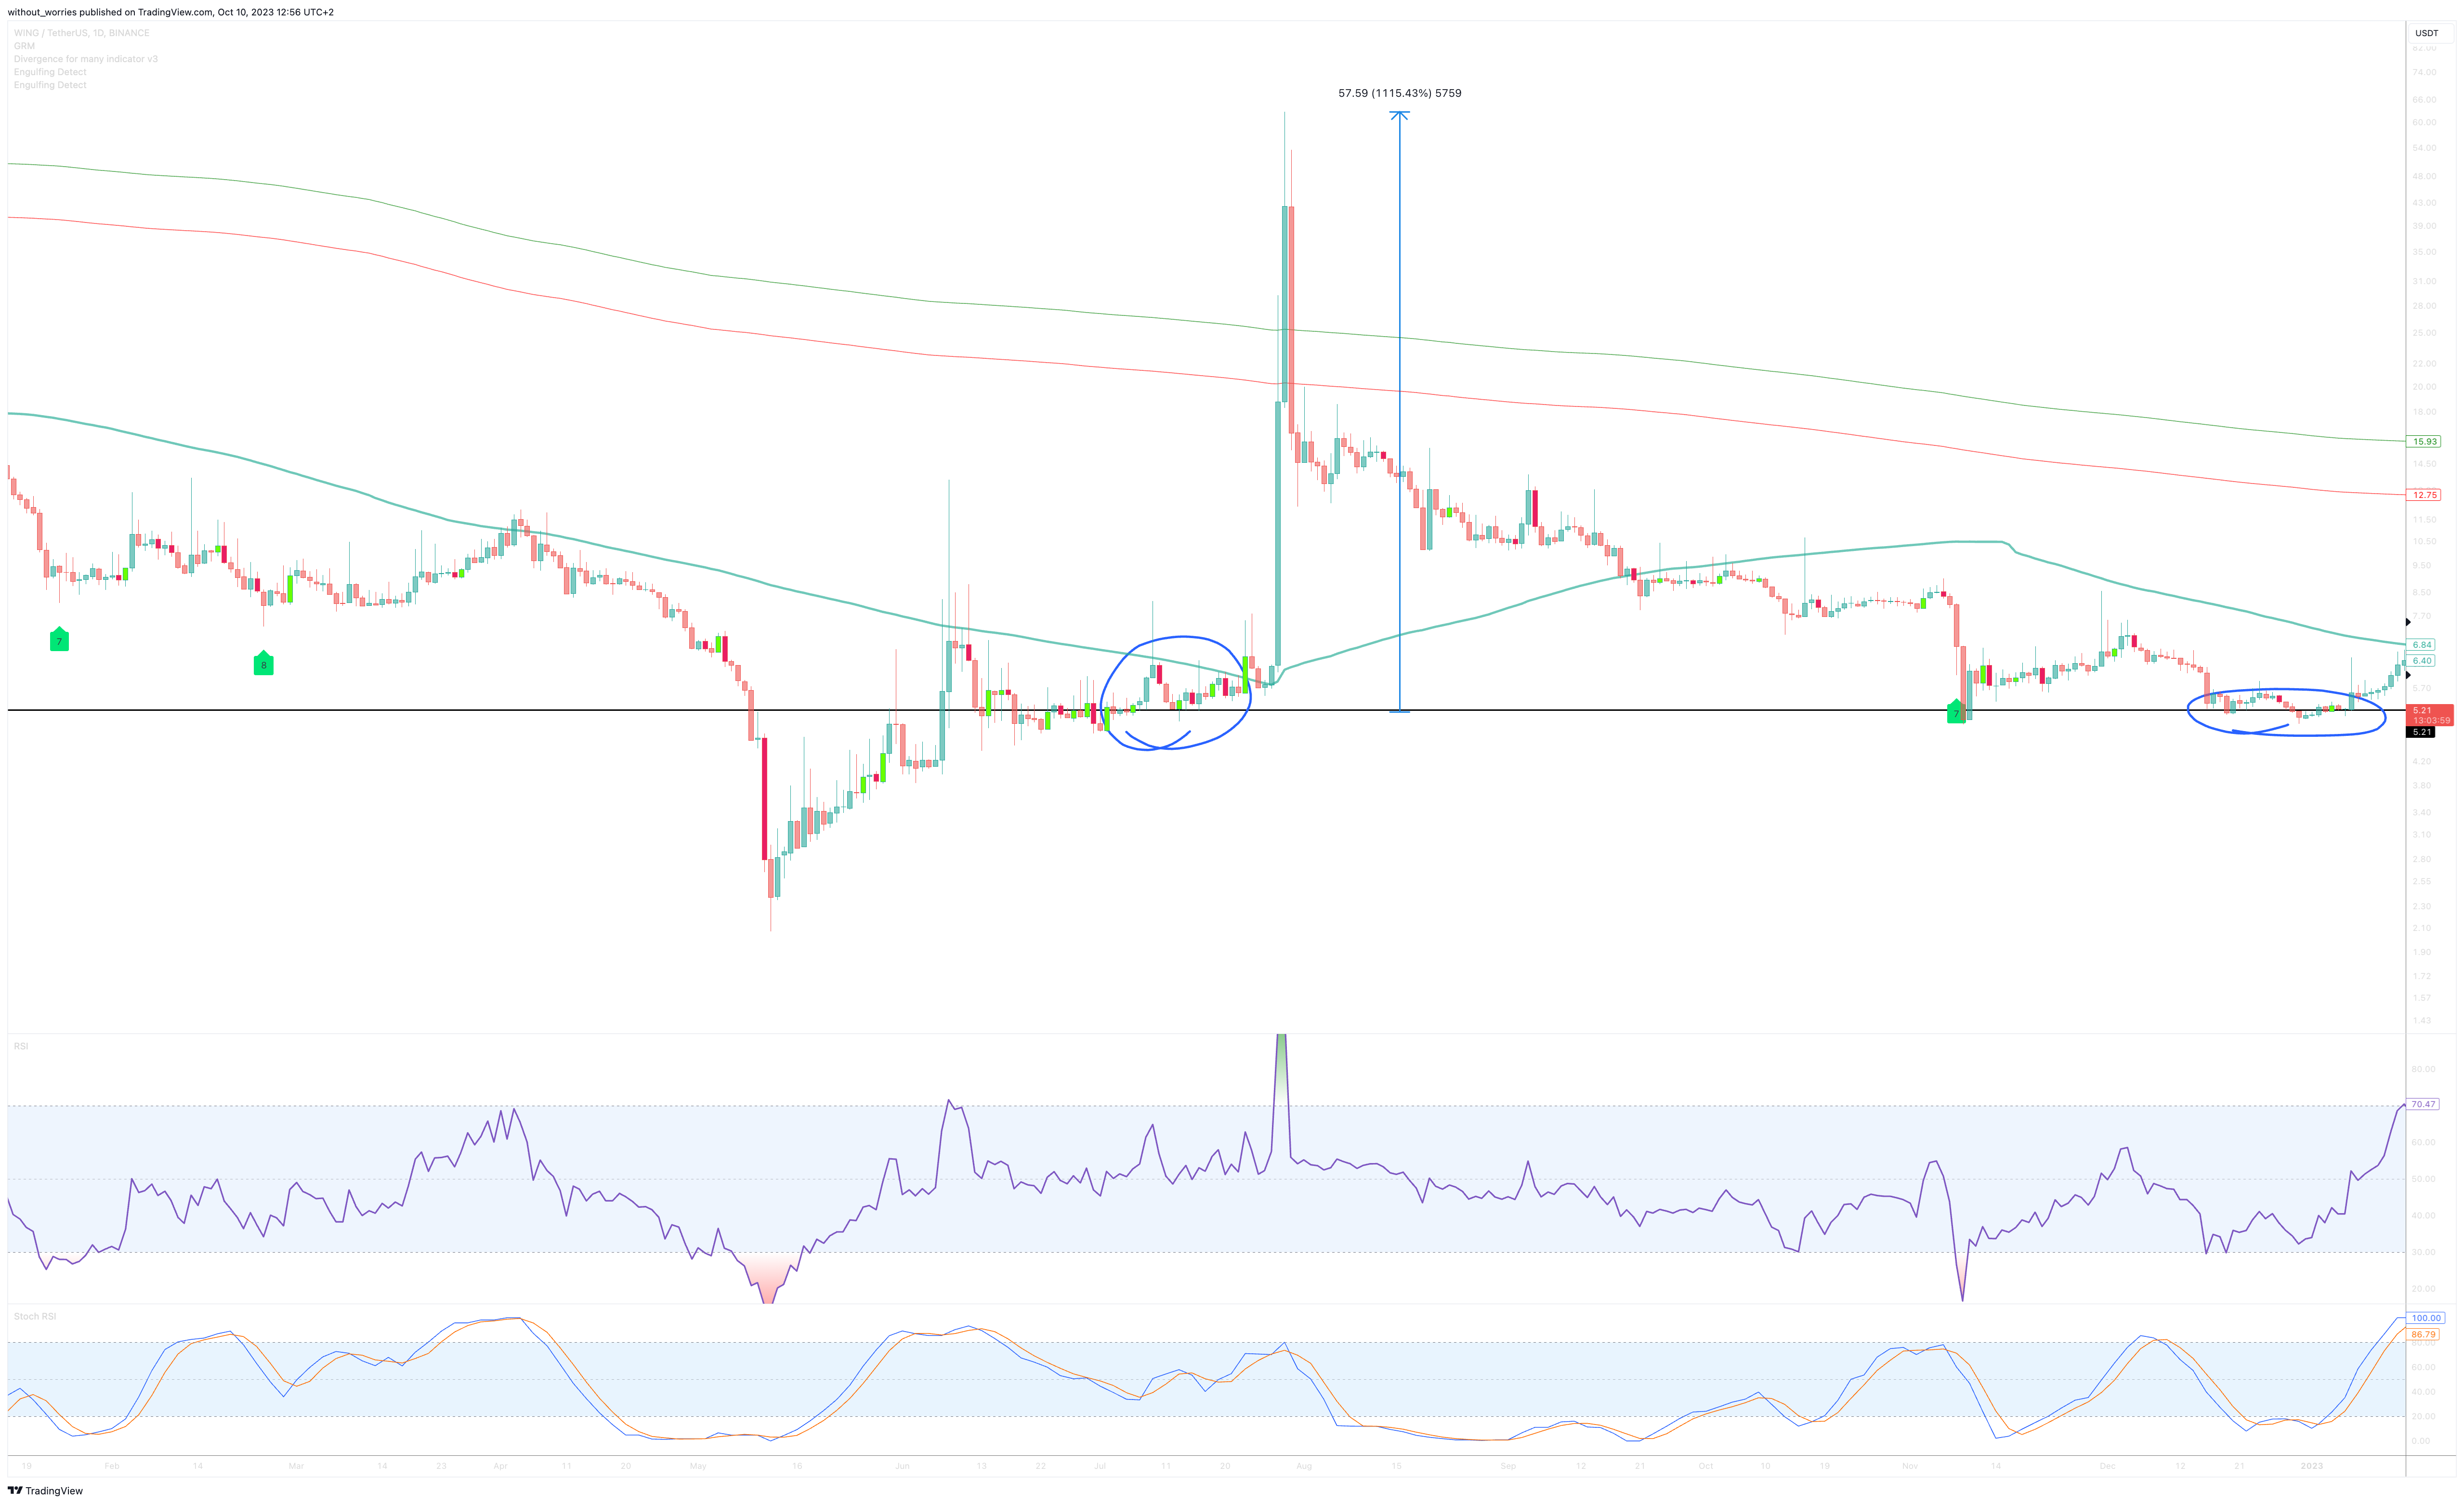Image resolution: width=2464 pixels, height=1504 pixels.
Task: Click the 'Jun' label on time axis
Action: tap(902, 1466)
